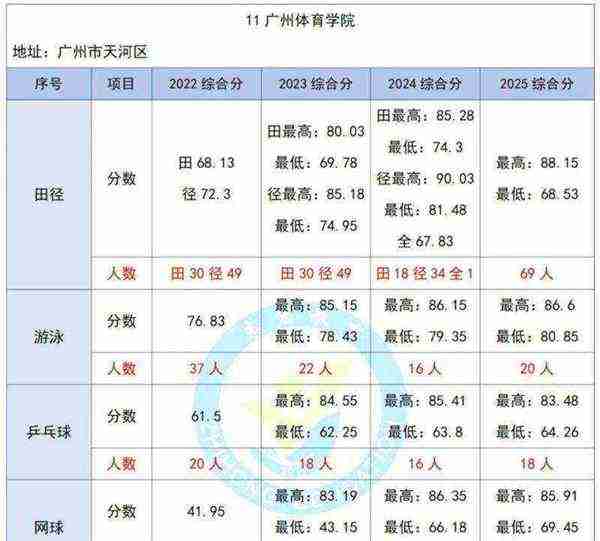Click the value "全 67.83"
This screenshot has width=600, height=541.
(425, 241)
